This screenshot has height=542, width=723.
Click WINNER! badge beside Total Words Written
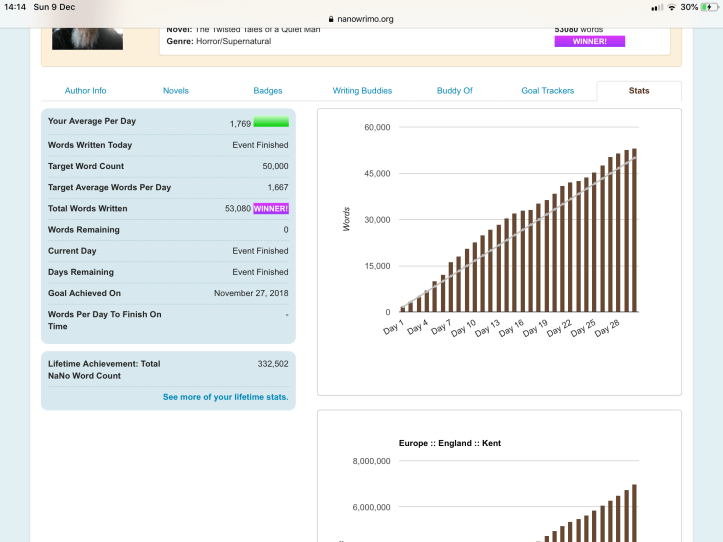point(271,208)
